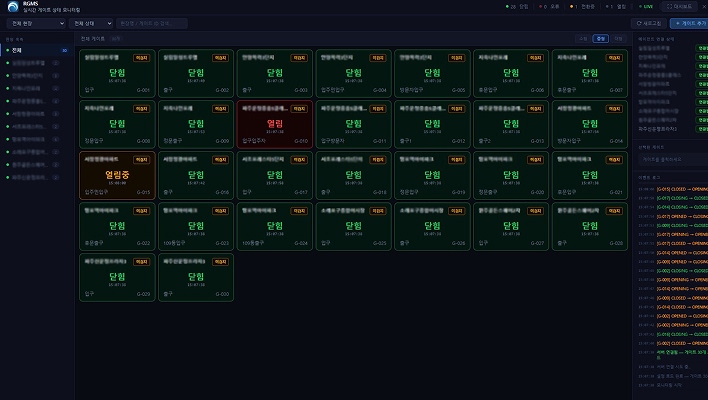Viewport: 708px width, 400px height.
Task: Click the 0 오류 error count in header
Action: click(x=549, y=7)
